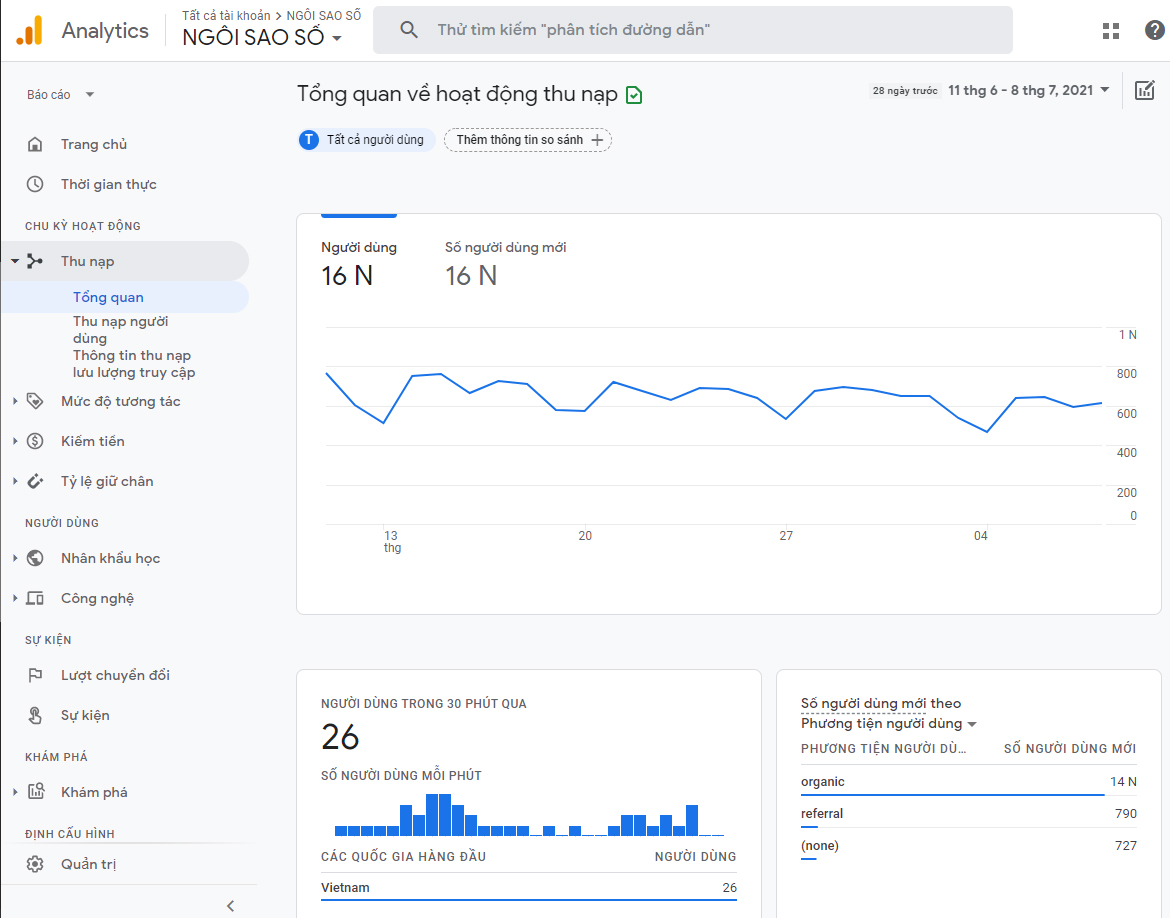Image resolution: width=1170 pixels, height=918 pixels.
Task: Open the report customization pencil icon
Action: [x=1145, y=90]
